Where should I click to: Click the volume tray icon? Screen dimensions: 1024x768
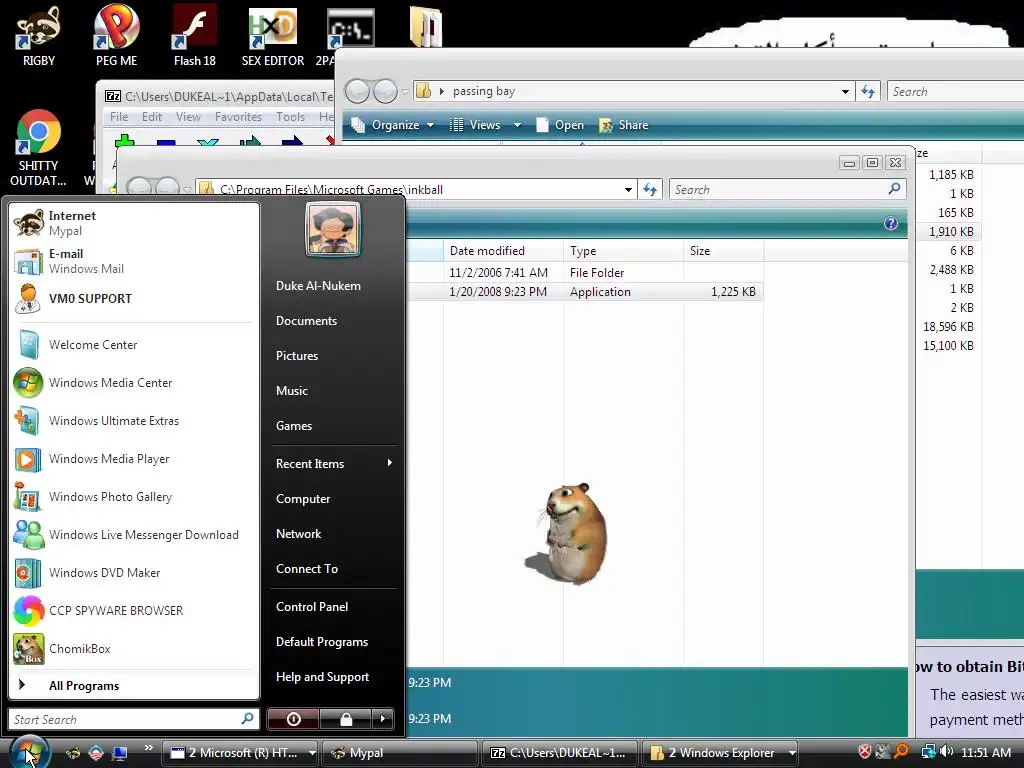point(947,752)
